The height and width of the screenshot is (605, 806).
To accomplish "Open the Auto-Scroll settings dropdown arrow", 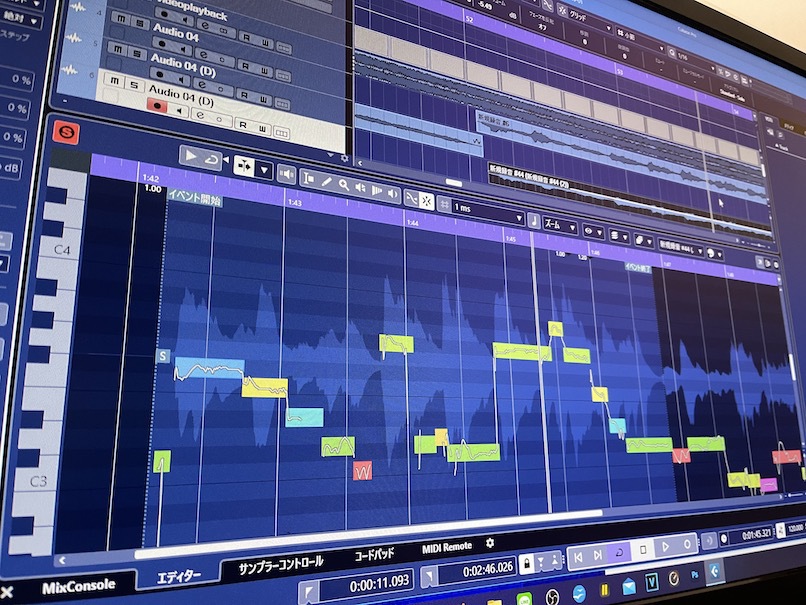I will pos(264,170).
